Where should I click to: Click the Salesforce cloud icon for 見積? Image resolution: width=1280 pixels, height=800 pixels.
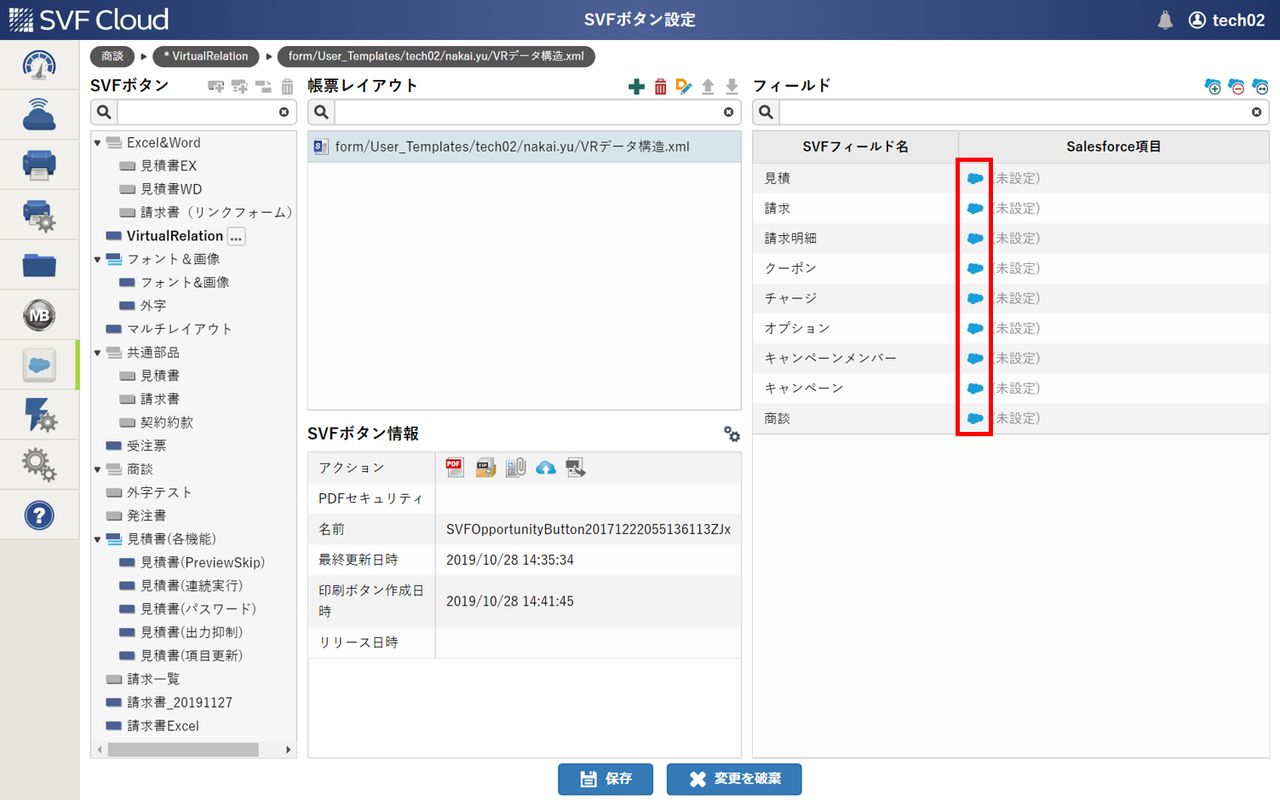coord(975,178)
